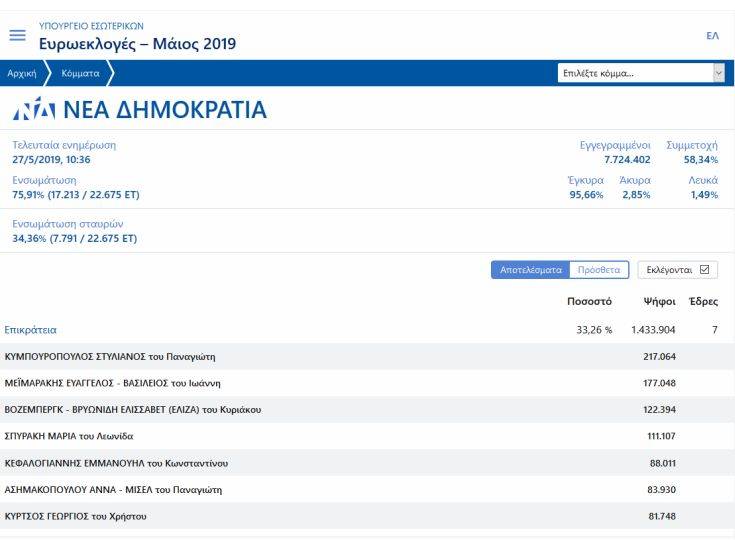Switch to the Αποτελέσματα tab
The image size is (735, 540).
coord(530,269)
